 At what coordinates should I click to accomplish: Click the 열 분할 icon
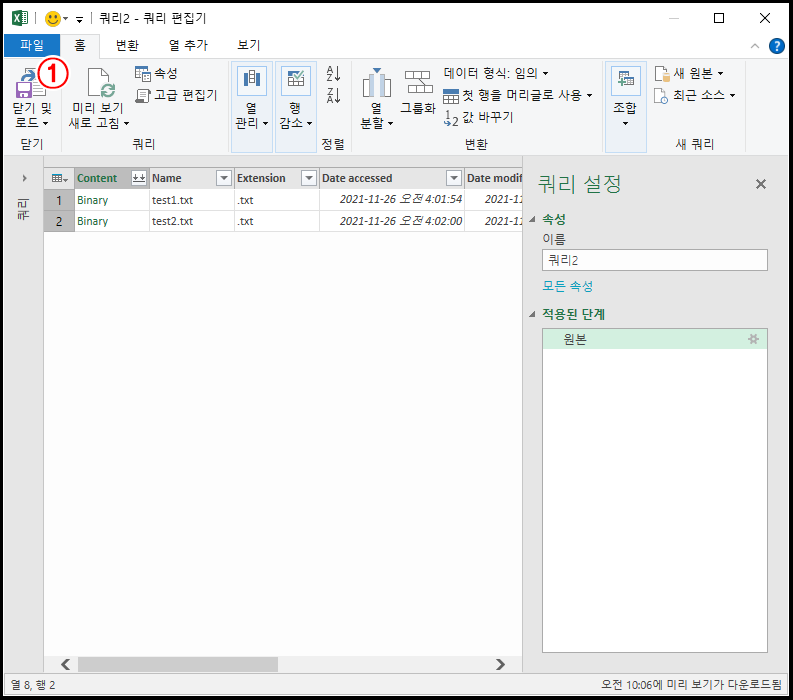click(x=377, y=82)
